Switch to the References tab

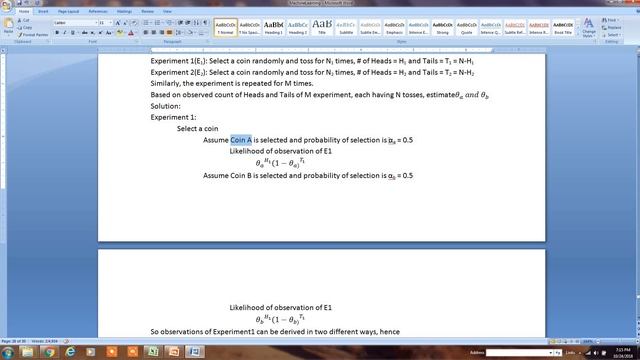pos(98,11)
